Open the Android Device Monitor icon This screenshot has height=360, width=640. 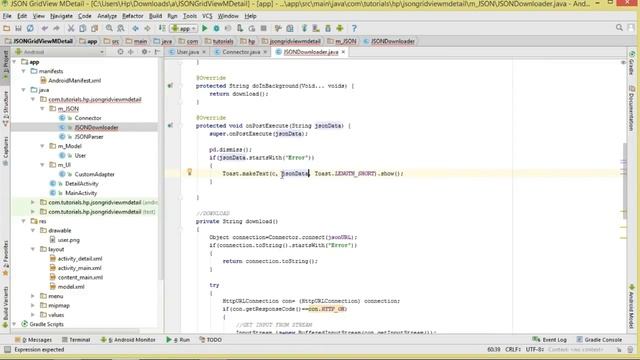[340, 28]
